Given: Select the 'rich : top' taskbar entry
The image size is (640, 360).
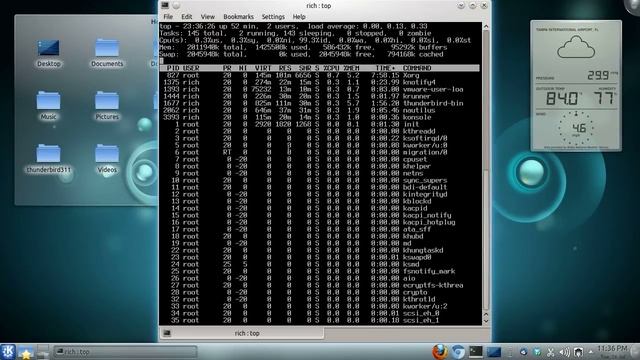Looking at the screenshot, I should point(125,351).
